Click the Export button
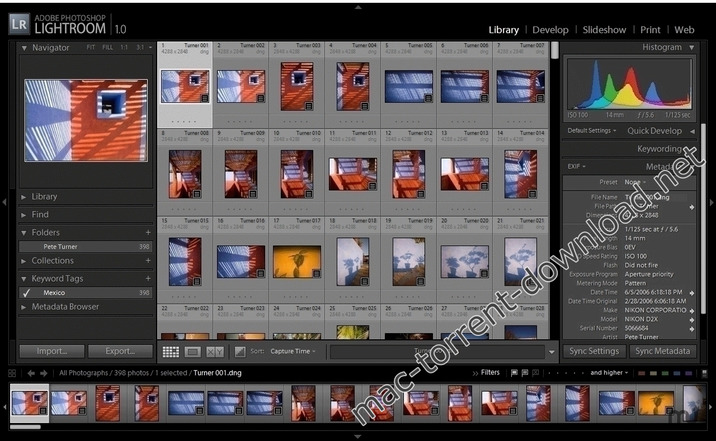This screenshot has width=716, height=441. click(120, 351)
